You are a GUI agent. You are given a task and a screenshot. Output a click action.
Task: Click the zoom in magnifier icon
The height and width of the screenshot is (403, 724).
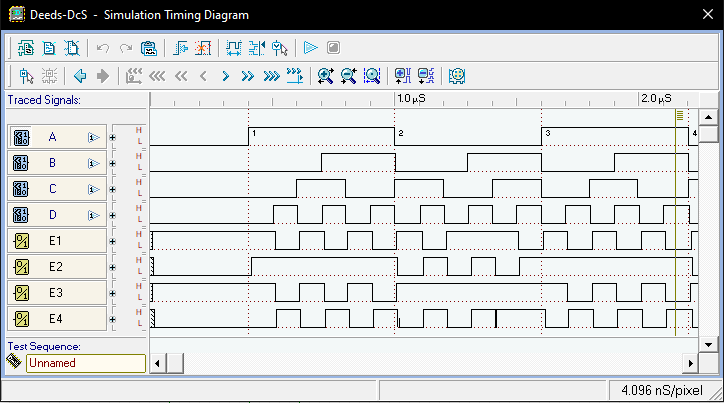[325, 75]
